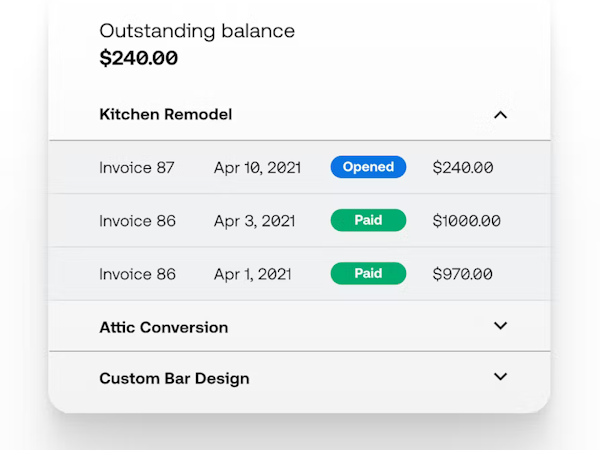Screen dimensions: 600x450
Task: Select the $1000.00 invoice amount
Action: coord(467,221)
